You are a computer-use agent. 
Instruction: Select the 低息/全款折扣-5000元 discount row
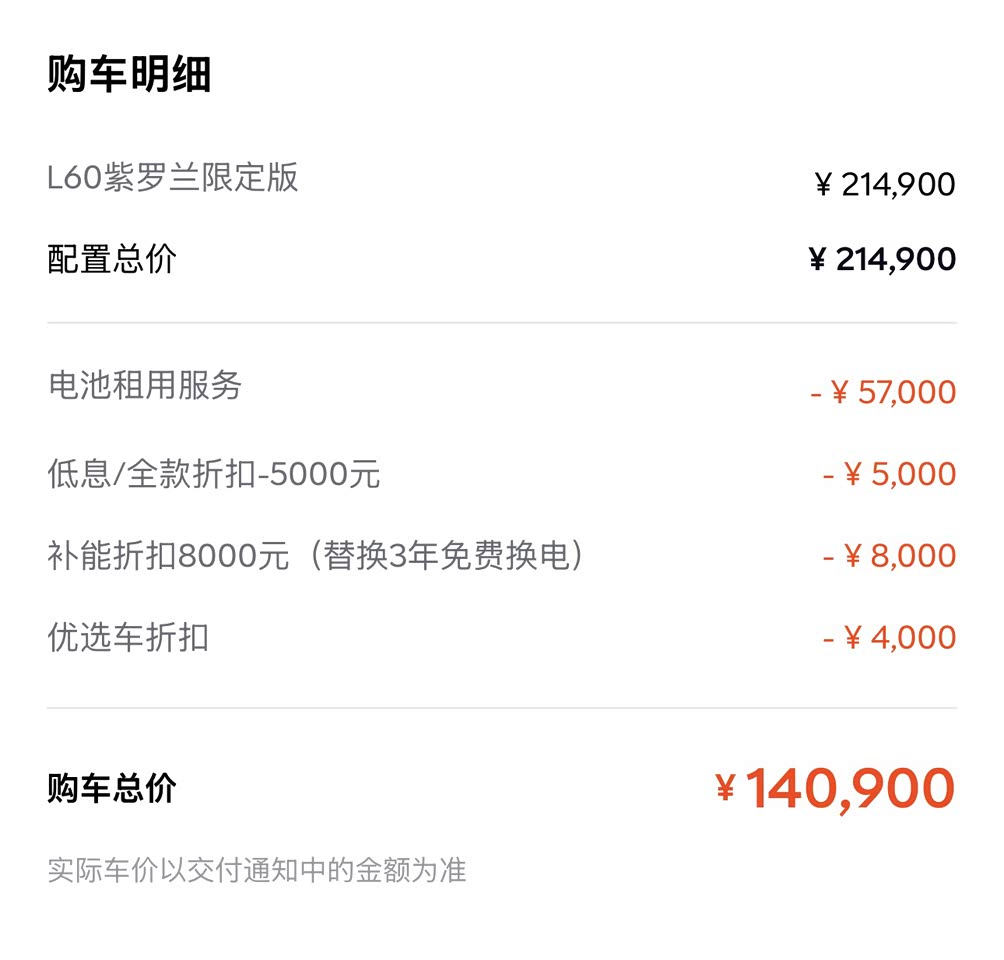click(214, 473)
